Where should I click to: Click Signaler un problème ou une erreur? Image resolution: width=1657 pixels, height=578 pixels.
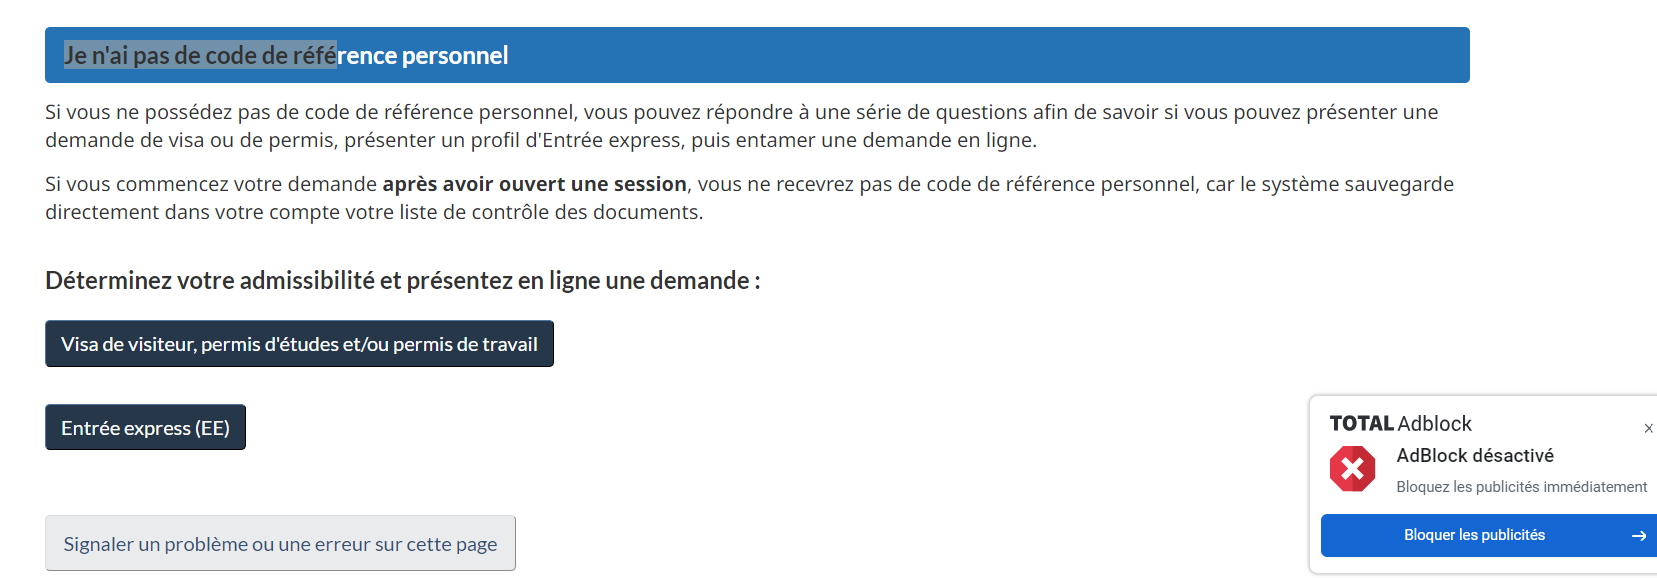coord(280,543)
